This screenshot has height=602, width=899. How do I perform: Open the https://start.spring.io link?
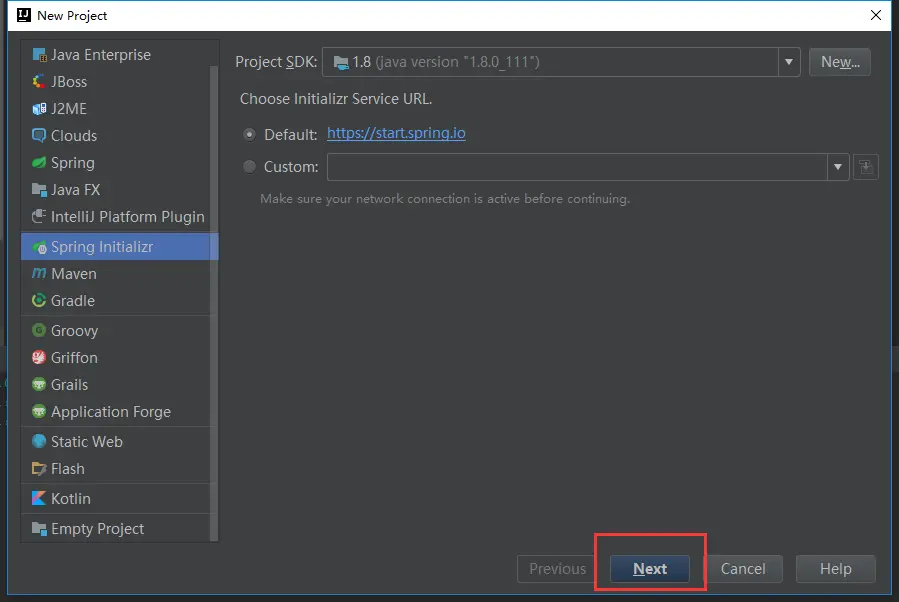(396, 133)
